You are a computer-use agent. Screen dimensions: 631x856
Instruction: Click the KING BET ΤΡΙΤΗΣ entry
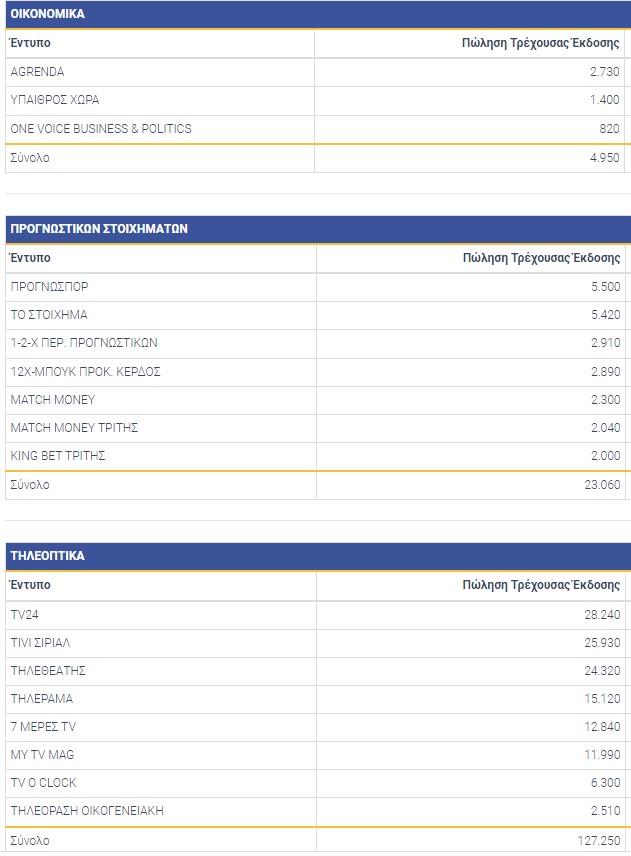[58, 456]
